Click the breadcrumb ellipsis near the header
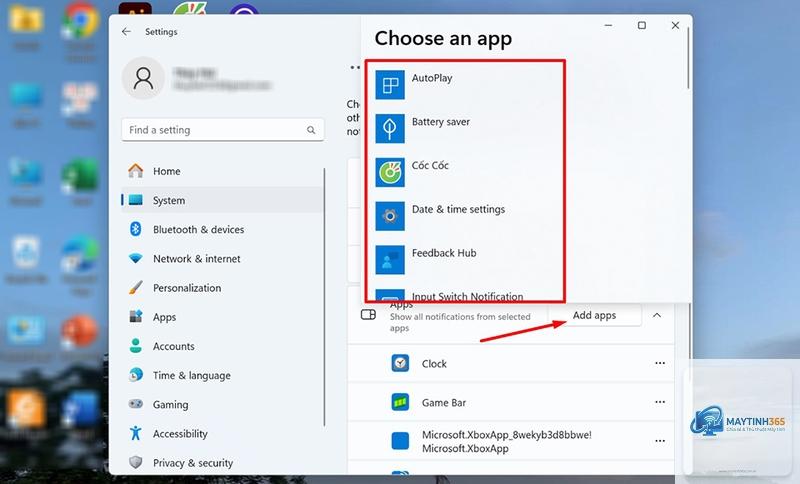This screenshot has height=484, width=800. [355, 67]
